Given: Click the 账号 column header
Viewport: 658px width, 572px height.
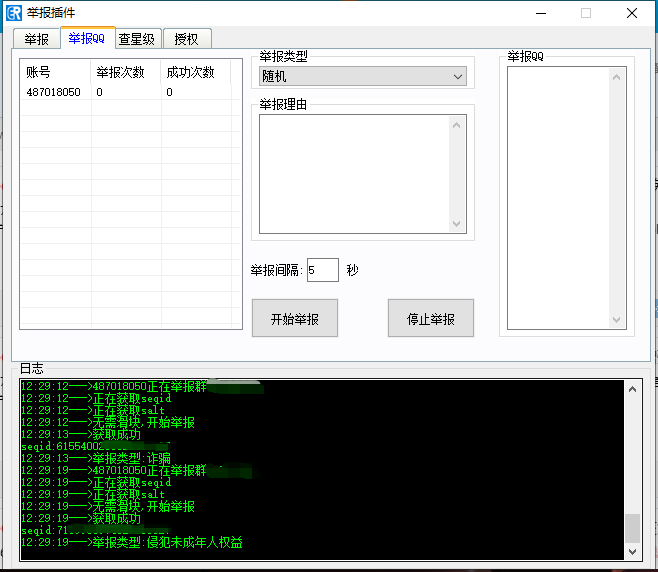Looking at the screenshot, I should pos(55,72).
